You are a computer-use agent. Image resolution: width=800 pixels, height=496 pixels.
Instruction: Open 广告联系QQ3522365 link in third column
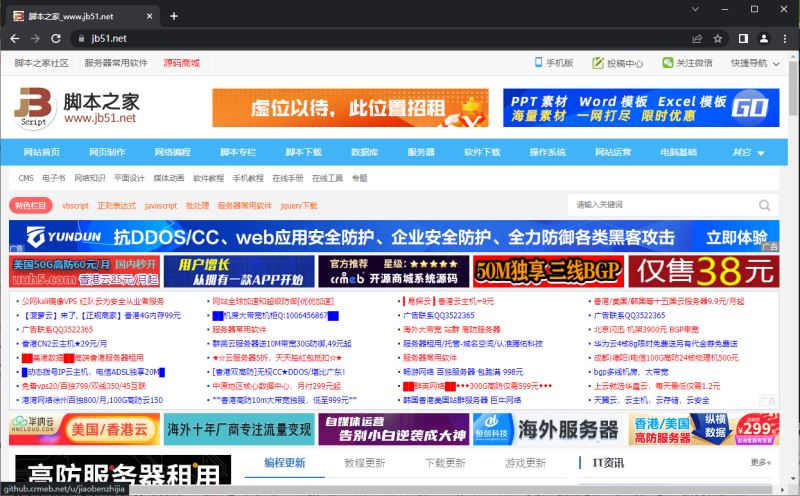[x=439, y=315]
